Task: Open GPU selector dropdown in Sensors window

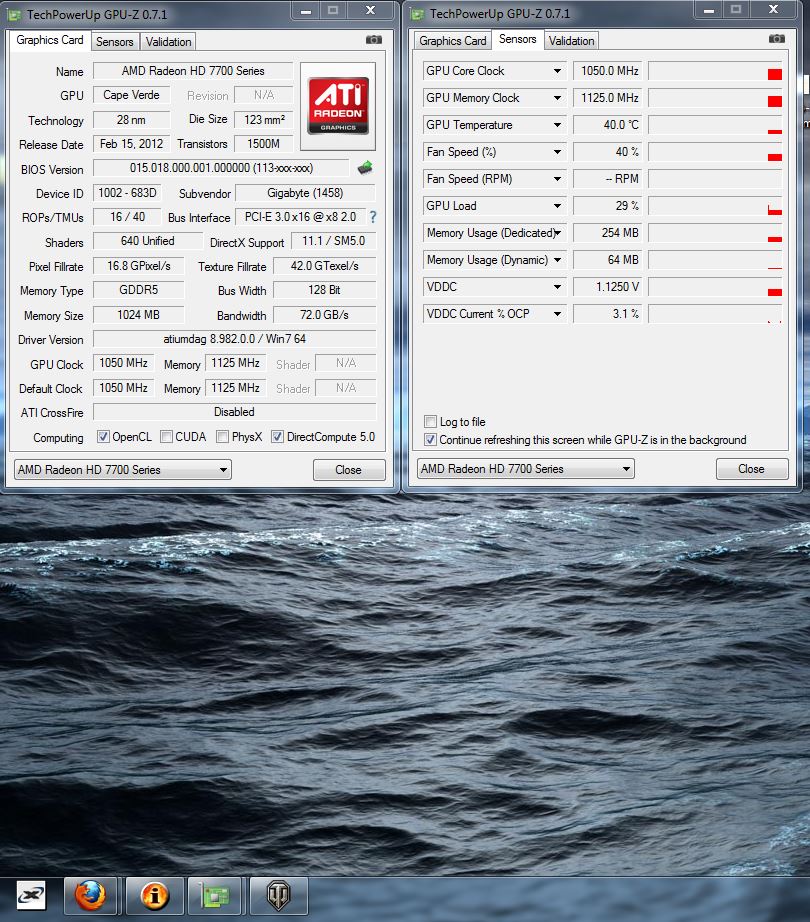Action: click(x=526, y=469)
